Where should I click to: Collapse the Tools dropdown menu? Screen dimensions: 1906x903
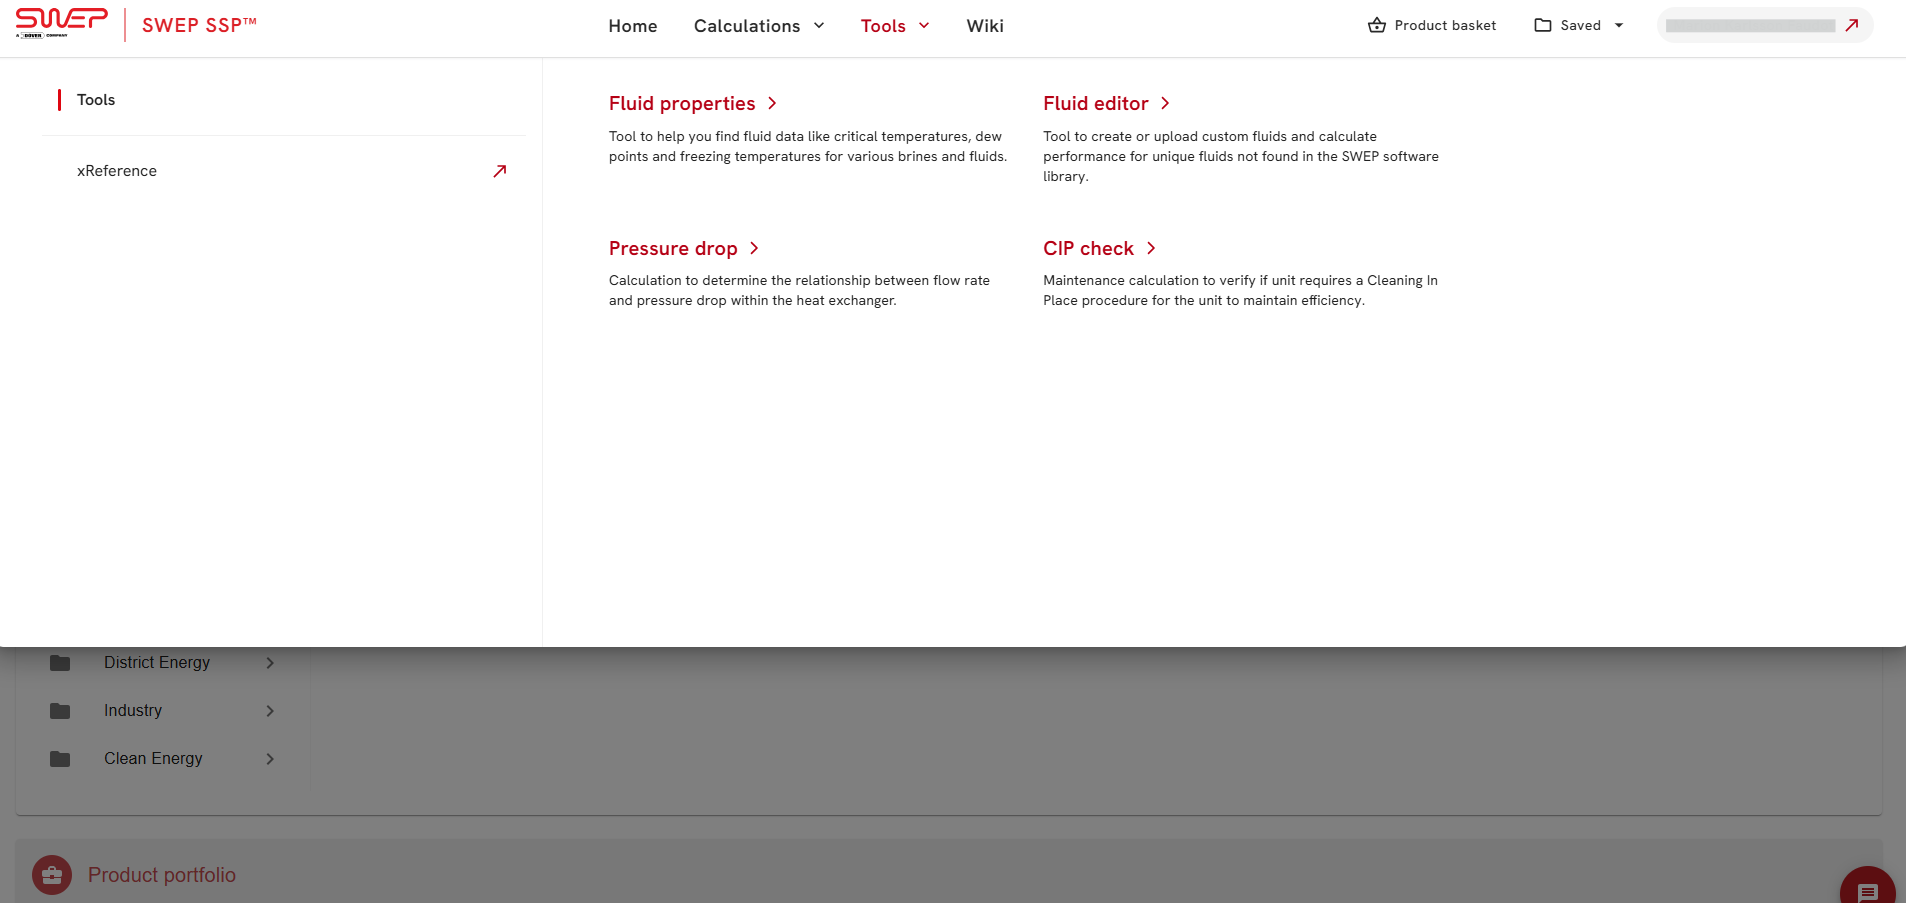click(x=894, y=26)
